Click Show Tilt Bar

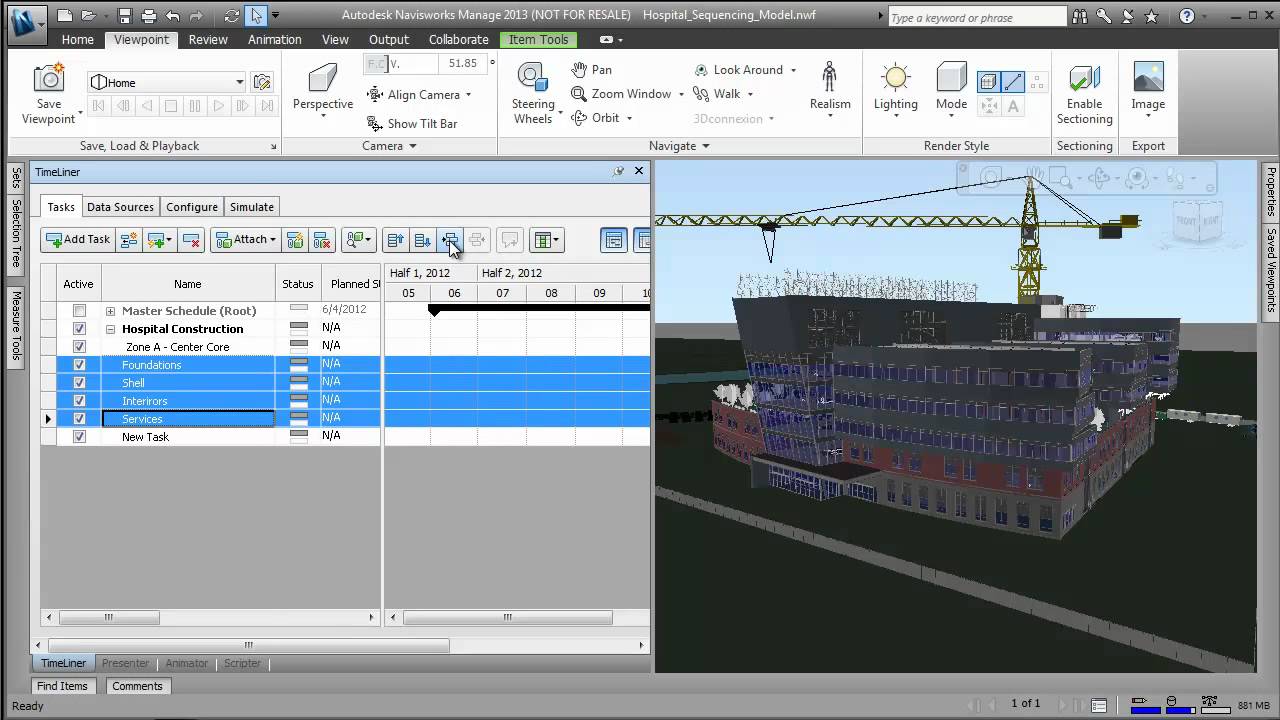412,124
